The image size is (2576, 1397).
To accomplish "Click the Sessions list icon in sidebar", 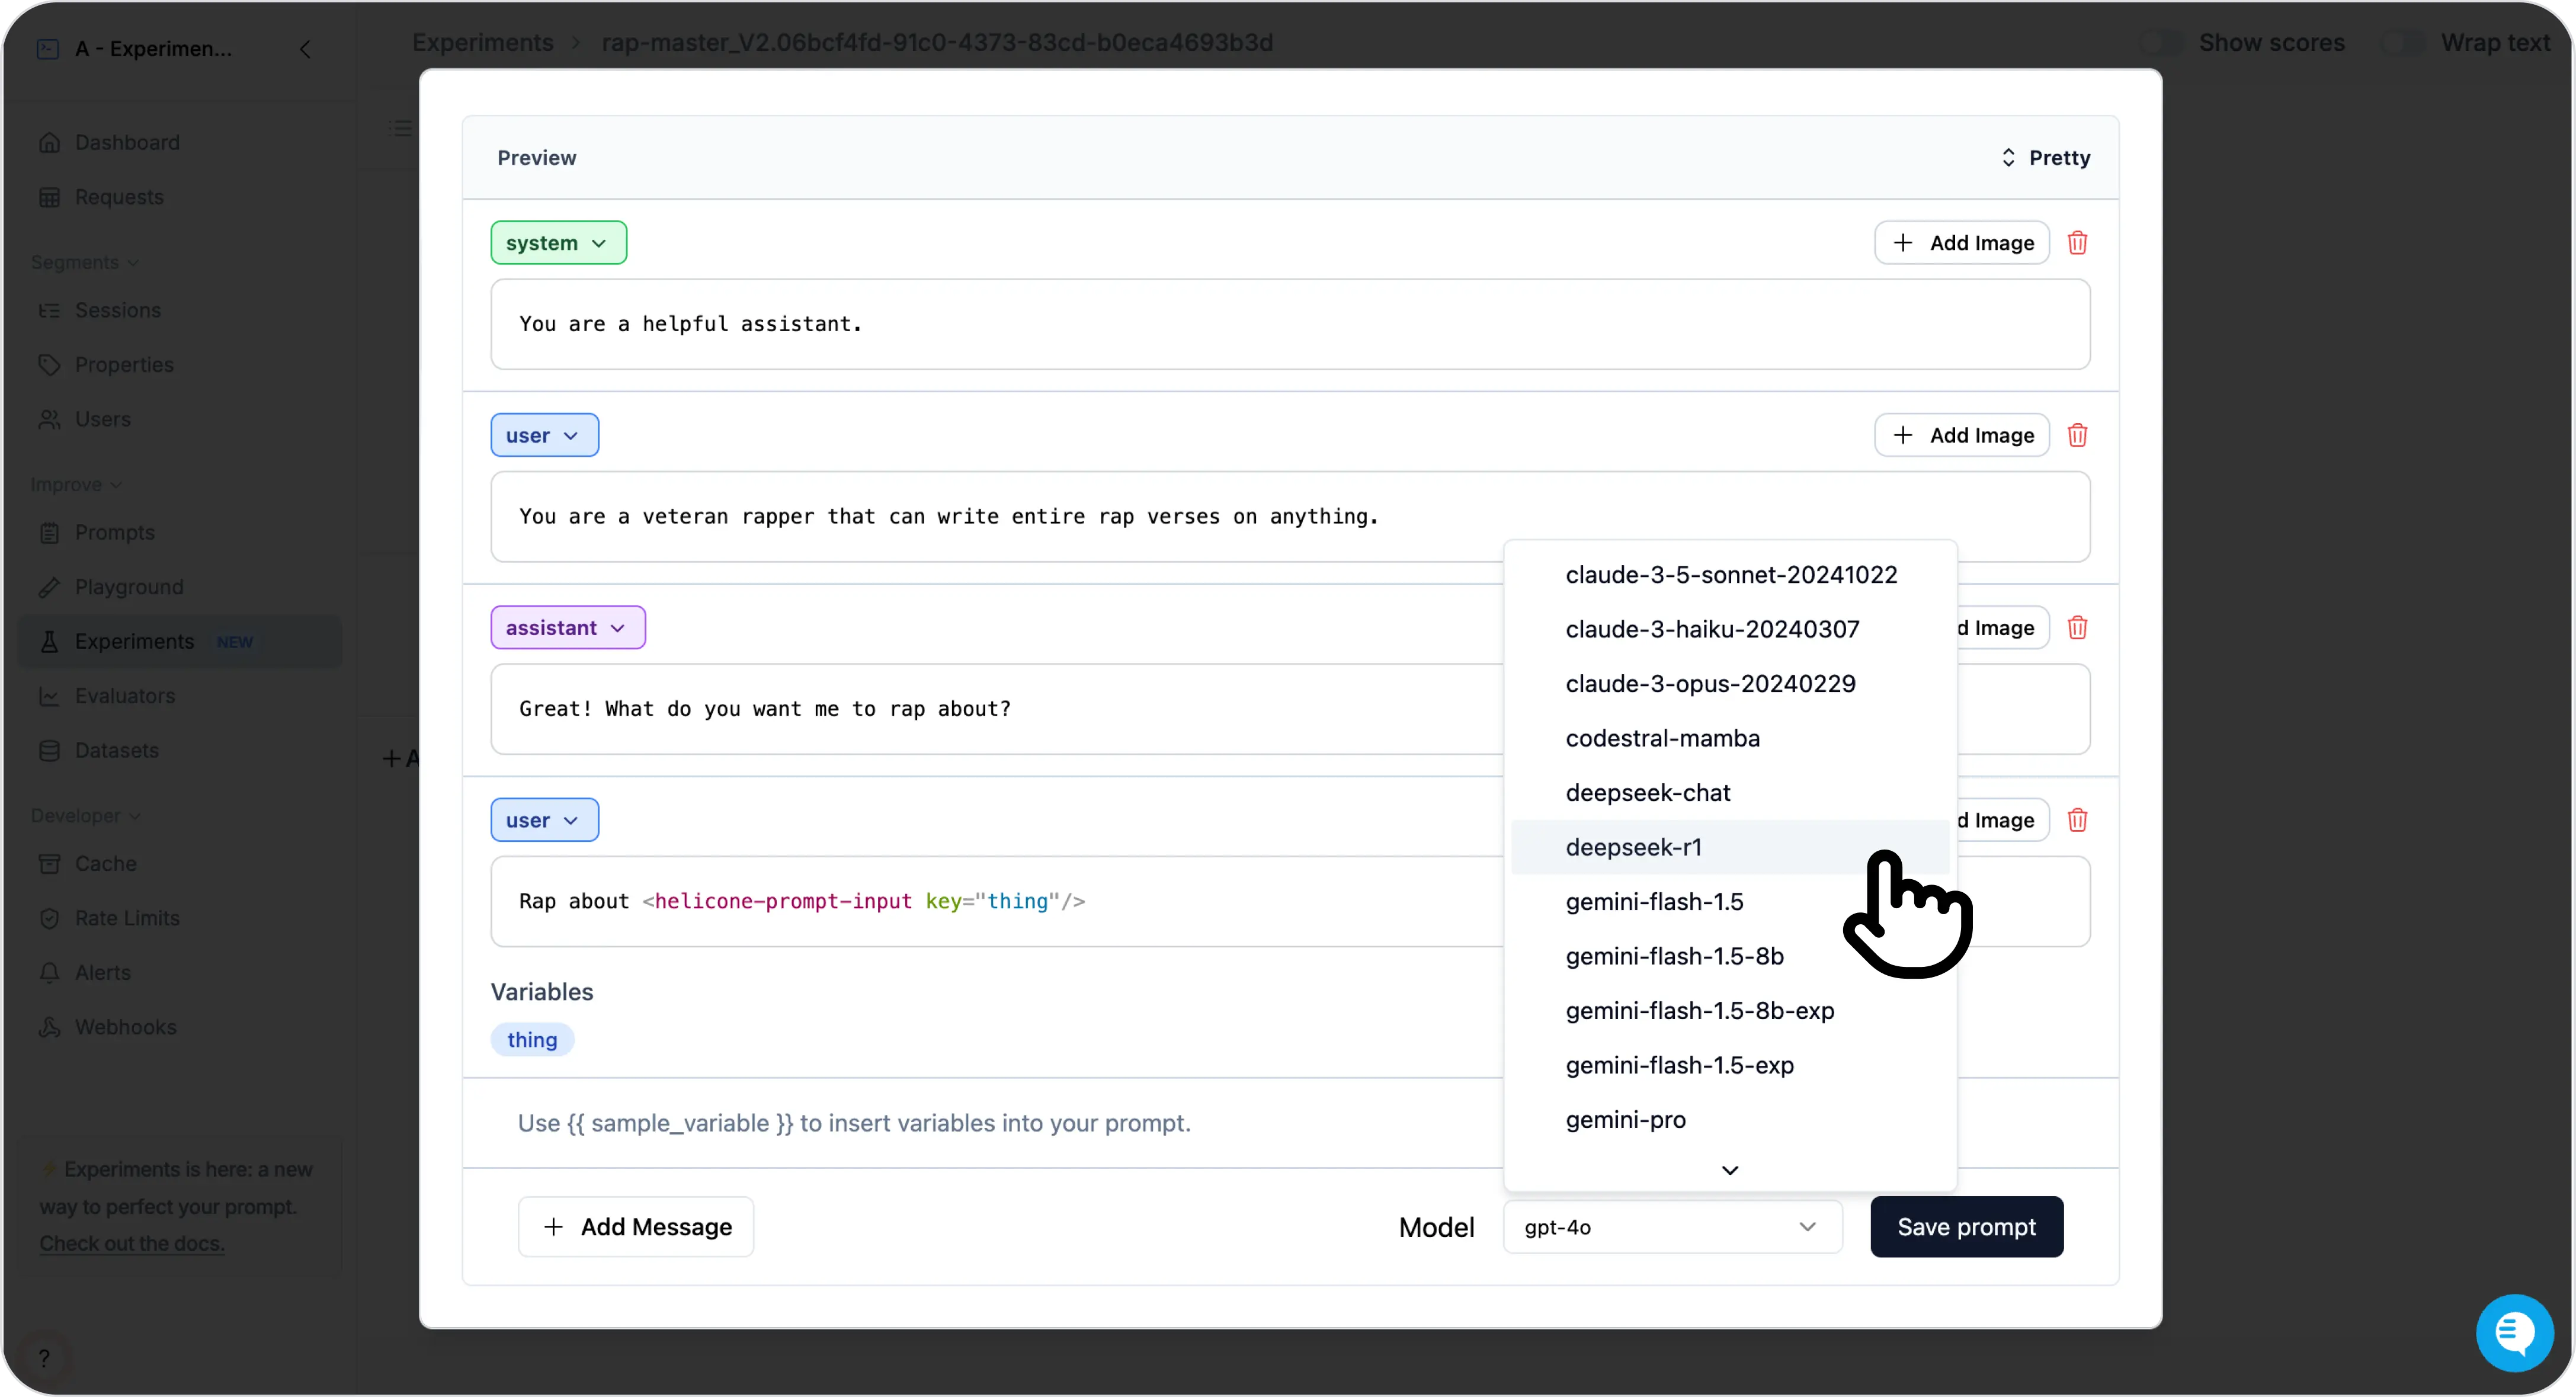I will (x=49, y=310).
